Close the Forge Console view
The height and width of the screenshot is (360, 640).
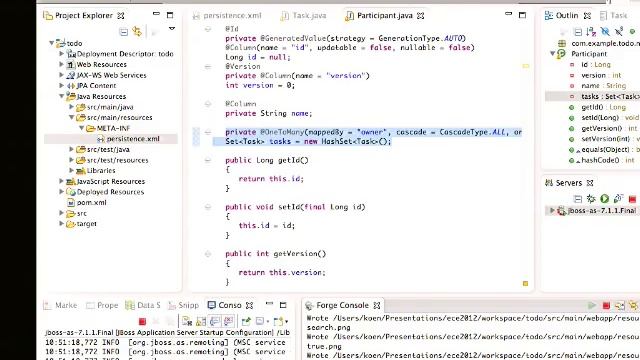377,305
